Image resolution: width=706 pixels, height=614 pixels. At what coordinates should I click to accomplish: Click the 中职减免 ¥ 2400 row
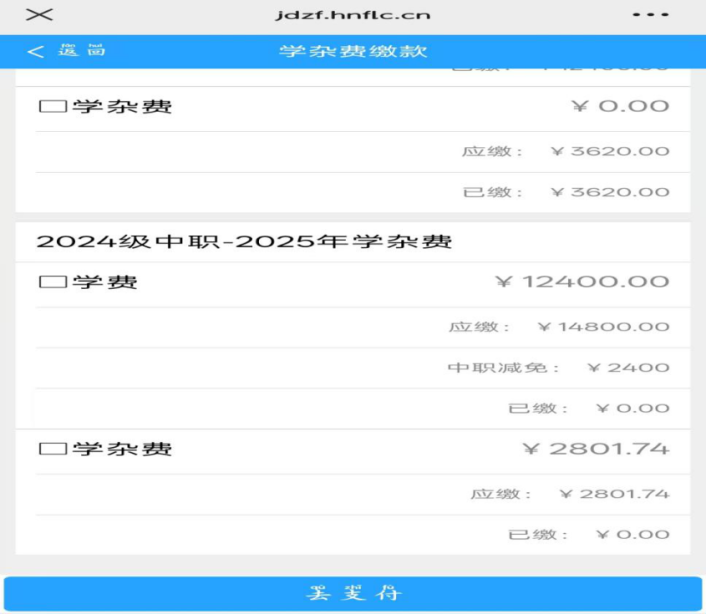[x=363, y=368]
